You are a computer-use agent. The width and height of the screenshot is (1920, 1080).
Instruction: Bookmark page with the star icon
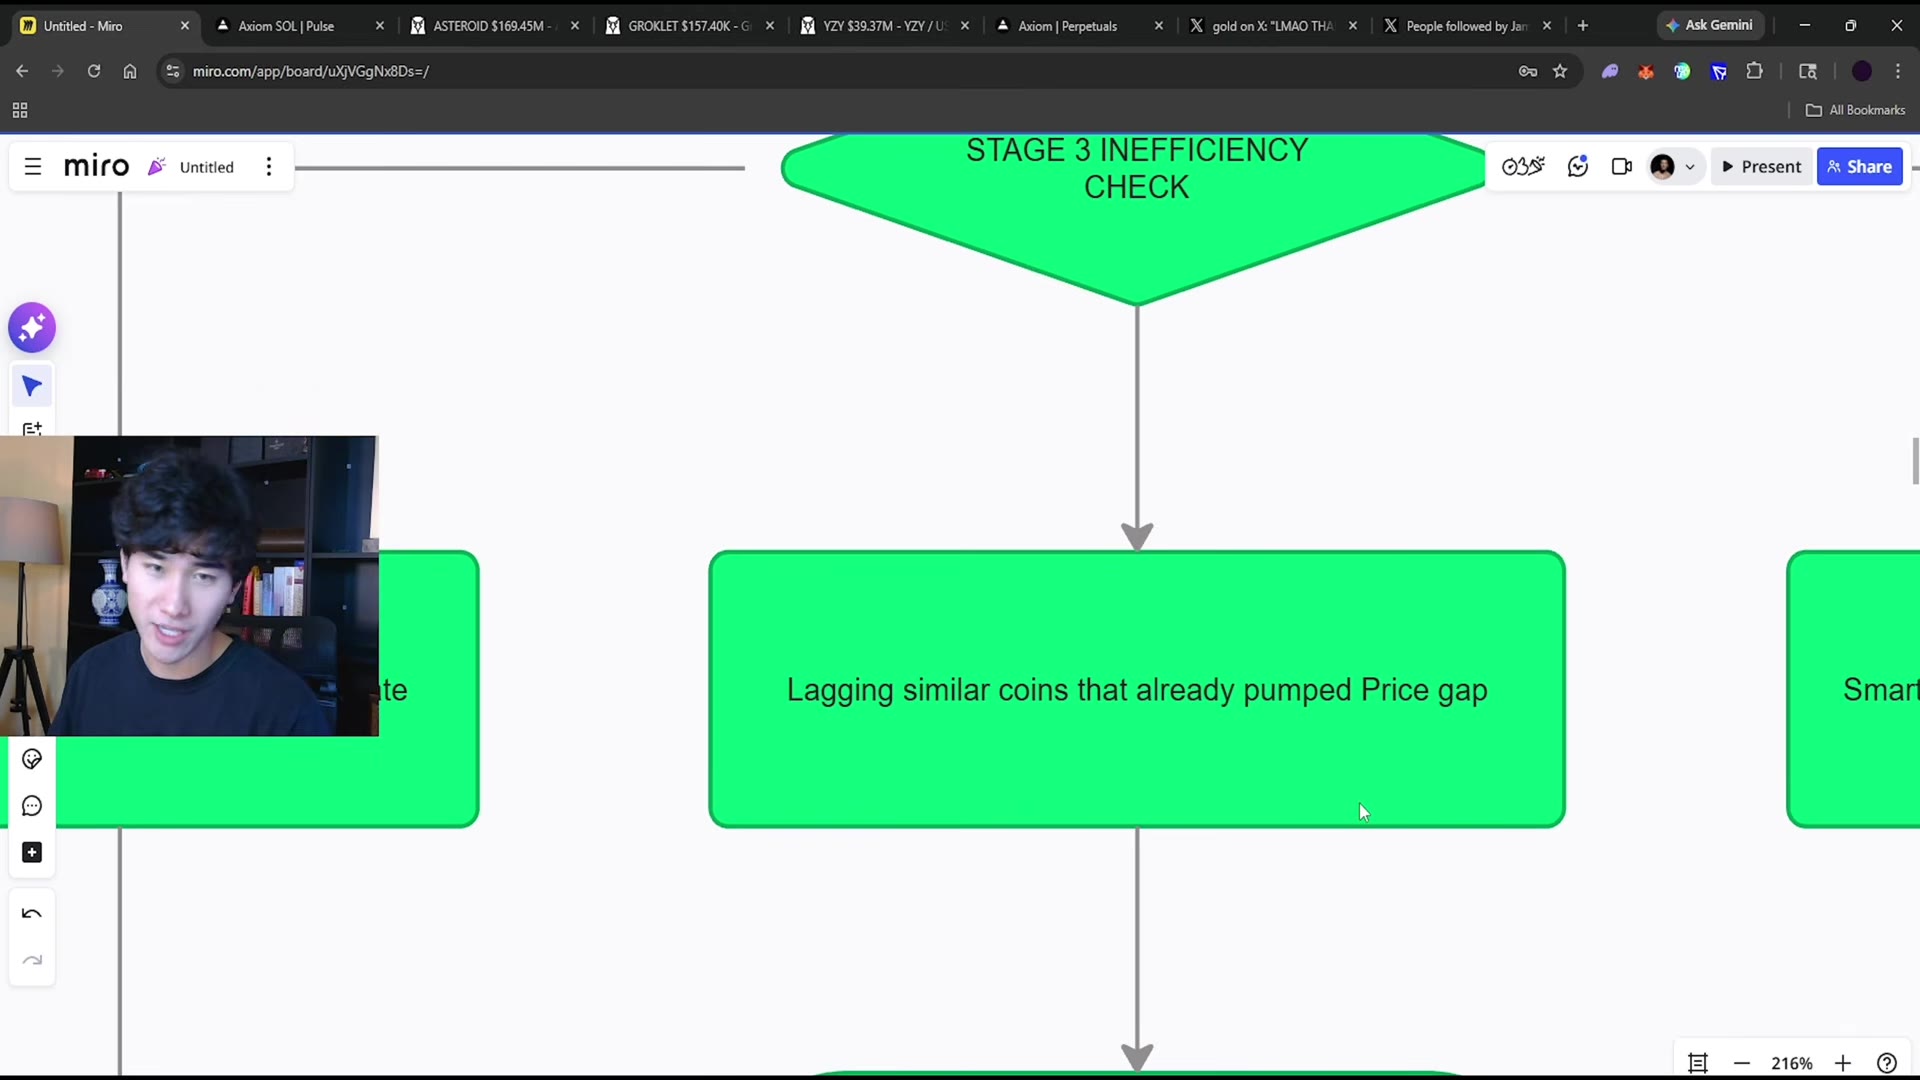coord(1560,71)
